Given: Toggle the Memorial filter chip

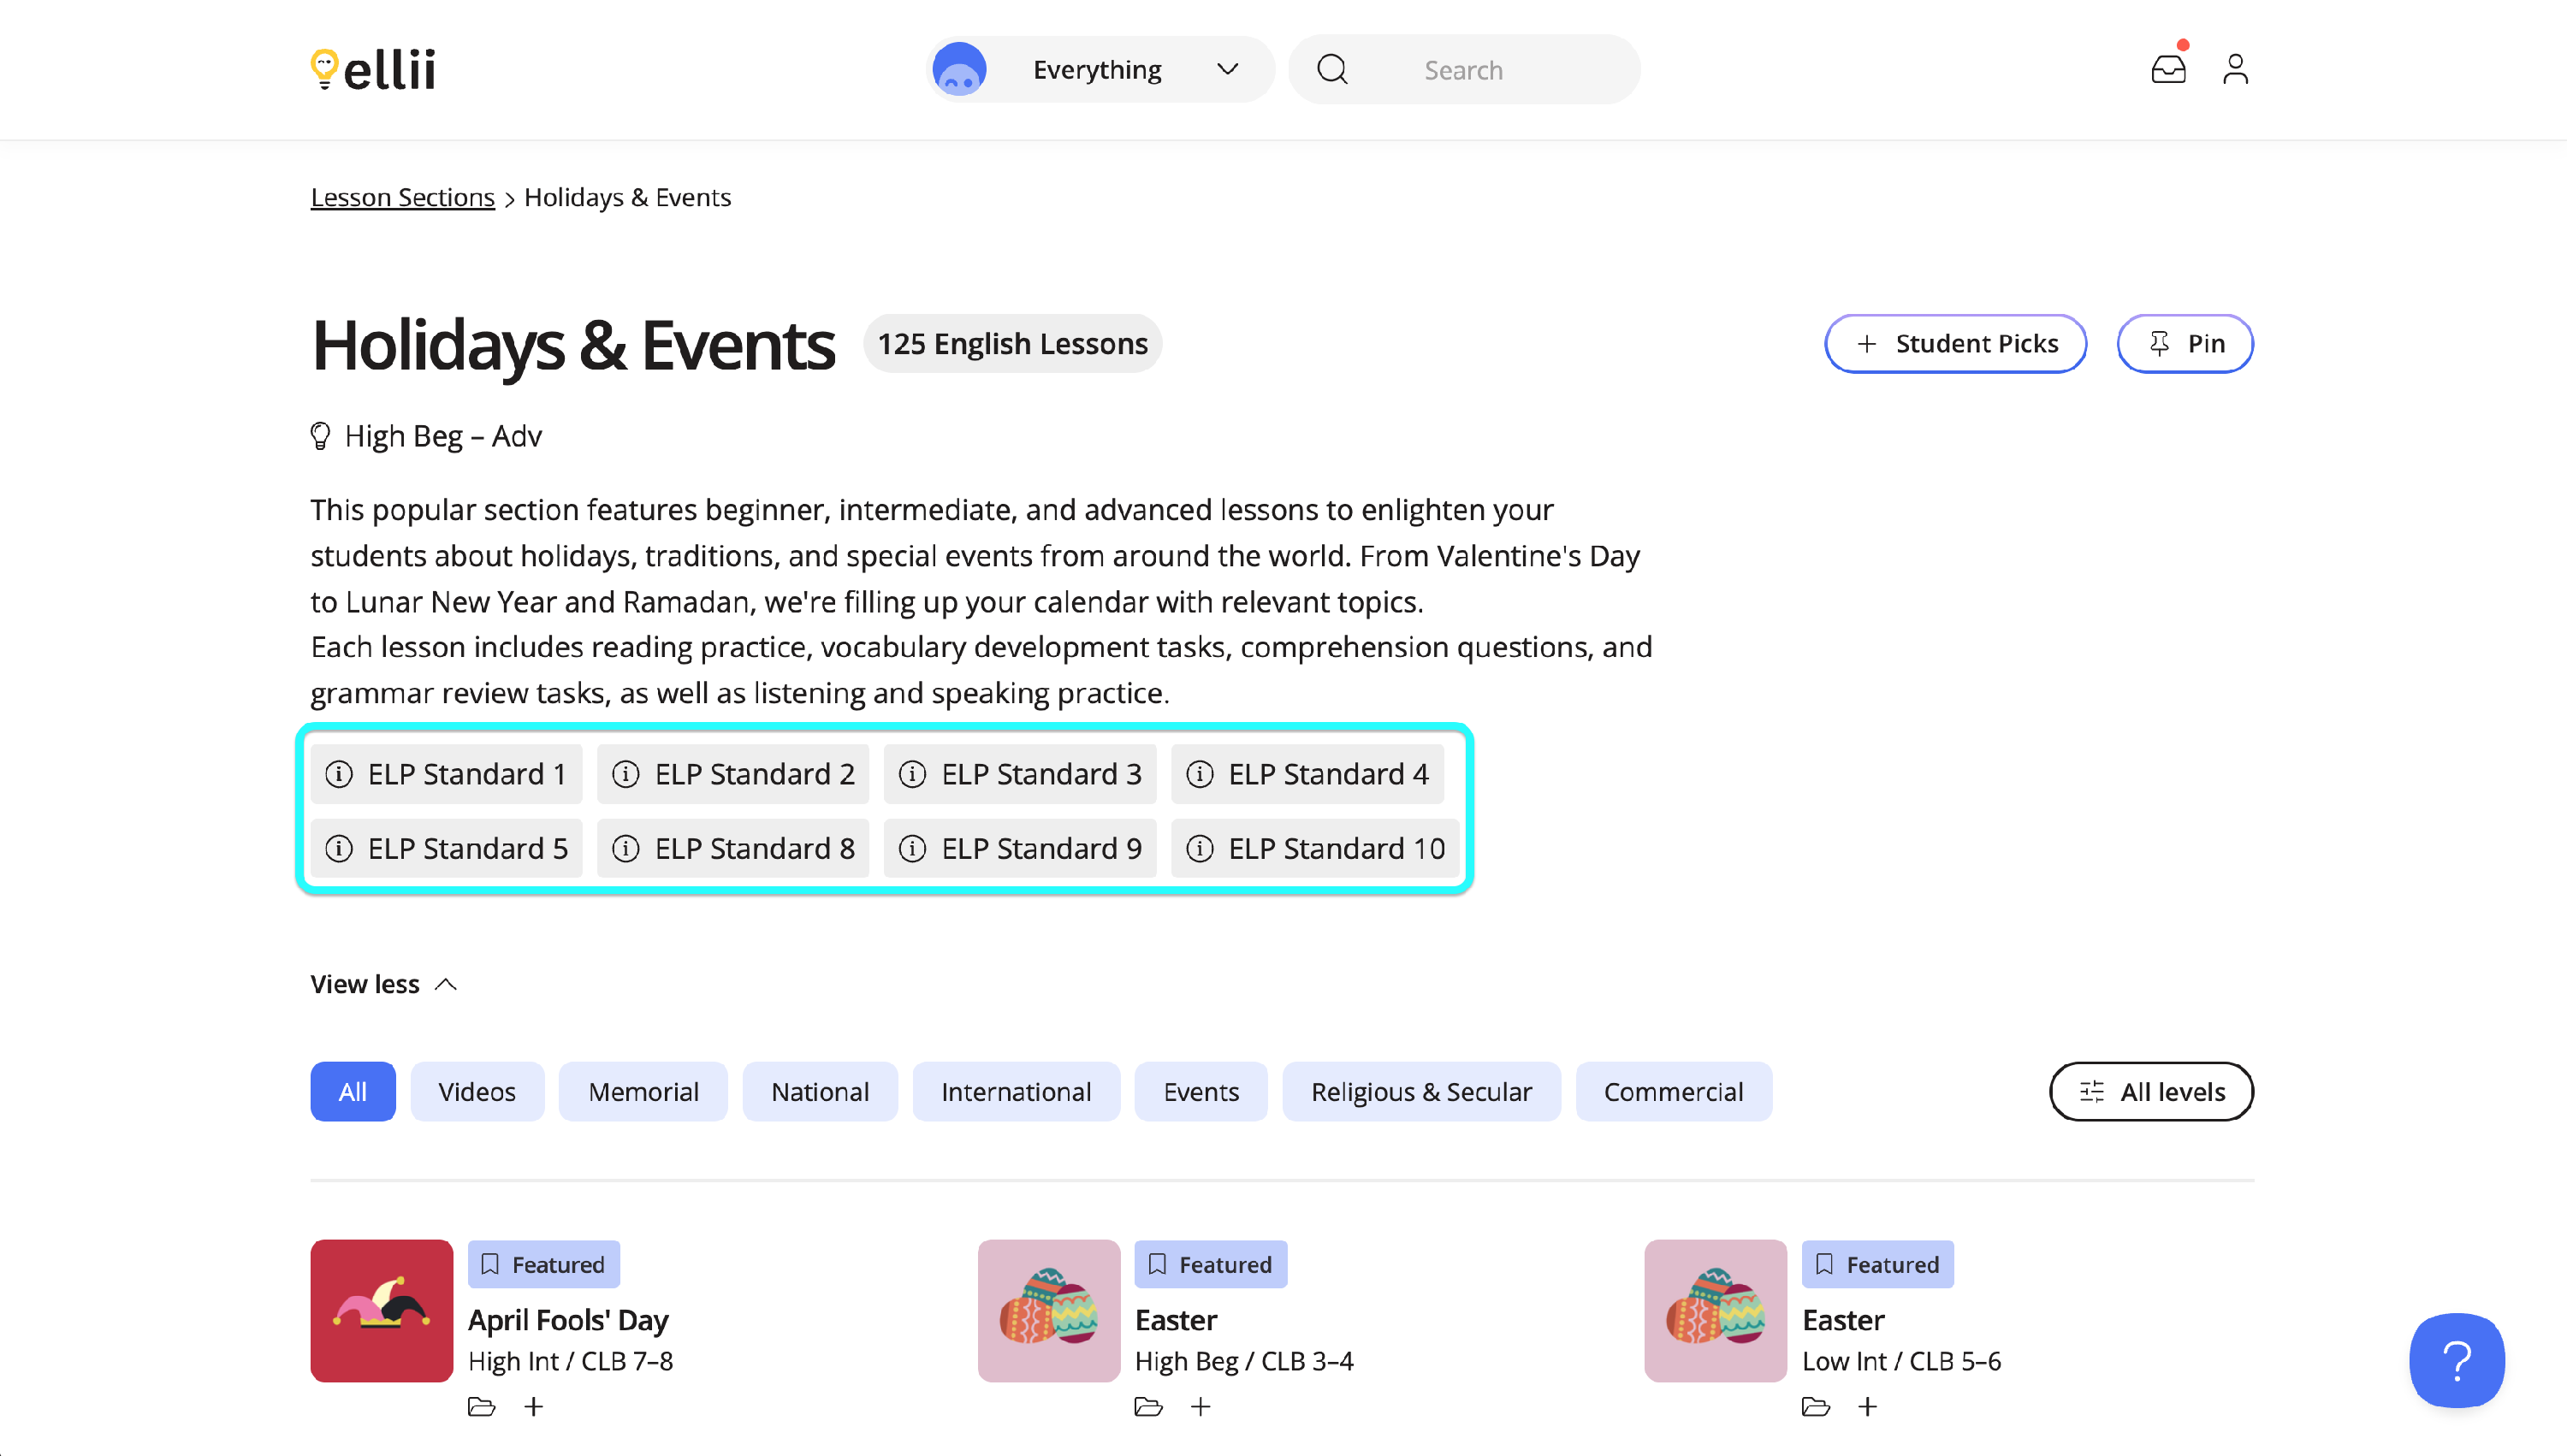Looking at the screenshot, I should click(x=643, y=1091).
